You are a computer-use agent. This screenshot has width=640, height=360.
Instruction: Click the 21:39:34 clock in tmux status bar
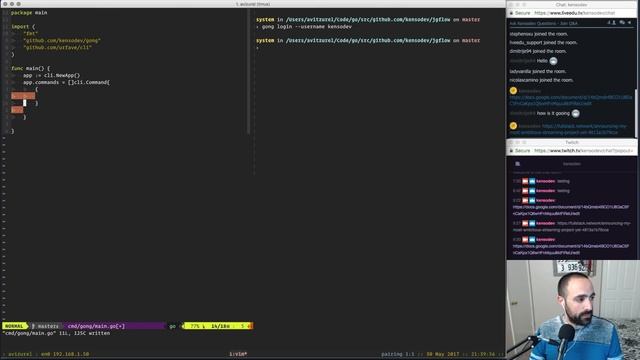click(x=482, y=354)
